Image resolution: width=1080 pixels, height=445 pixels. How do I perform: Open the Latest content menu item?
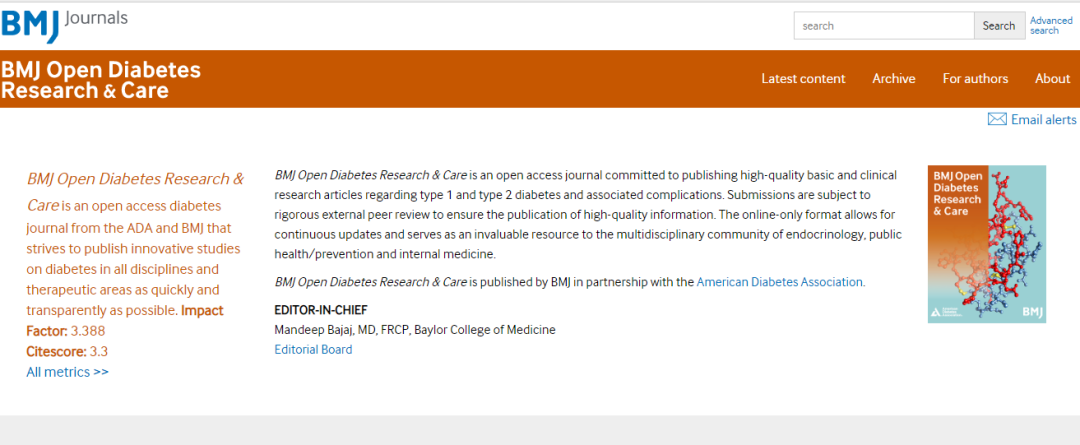coord(803,79)
